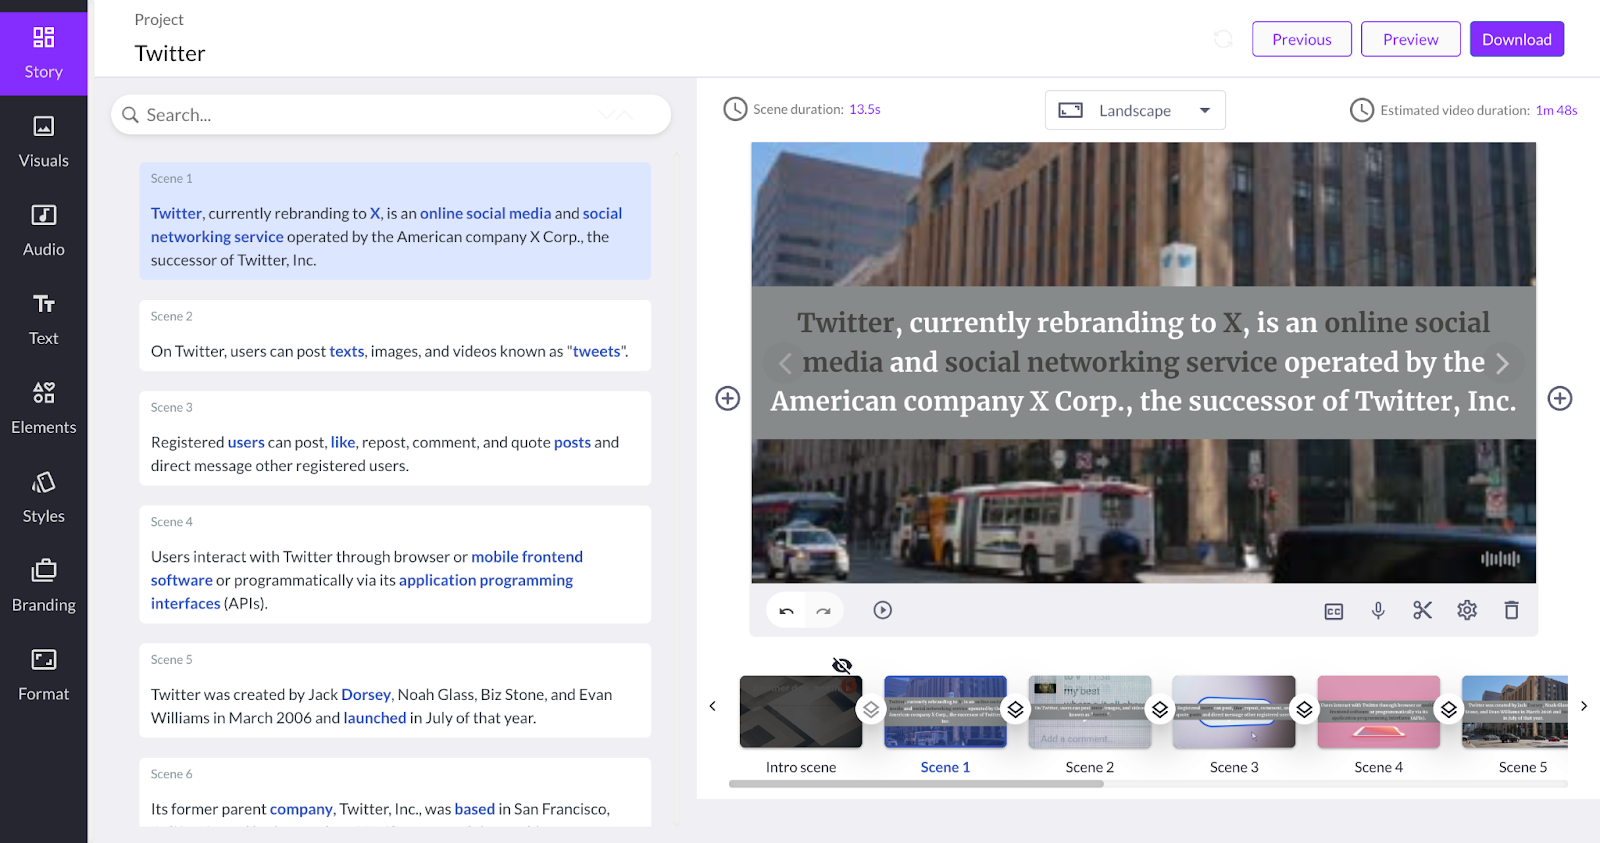Select the Scene 4 thumbnail
Image resolution: width=1600 pixels, height=843 pixels.
click(x=1379, y=711)
